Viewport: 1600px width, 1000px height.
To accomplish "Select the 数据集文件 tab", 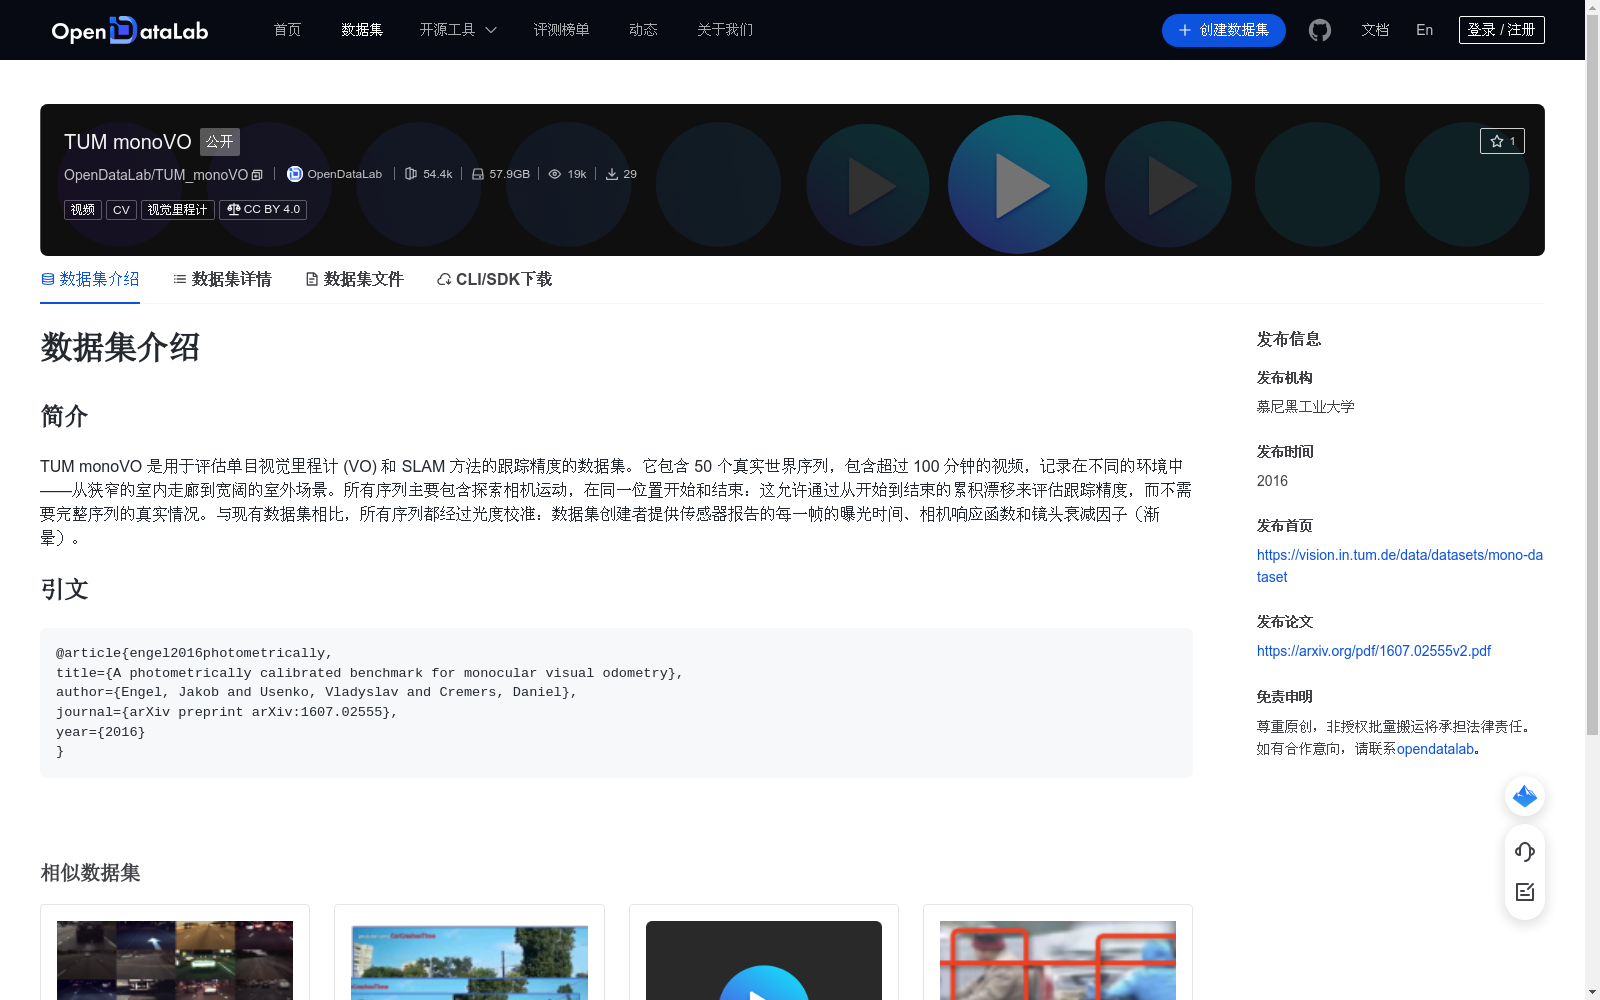I will click(x=354, y=279).
